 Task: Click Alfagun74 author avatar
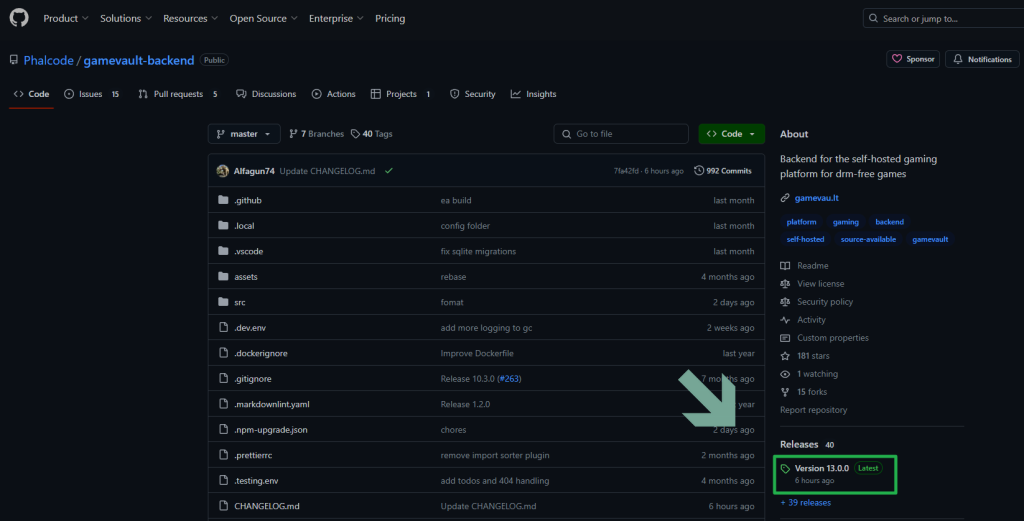point(222,171)
